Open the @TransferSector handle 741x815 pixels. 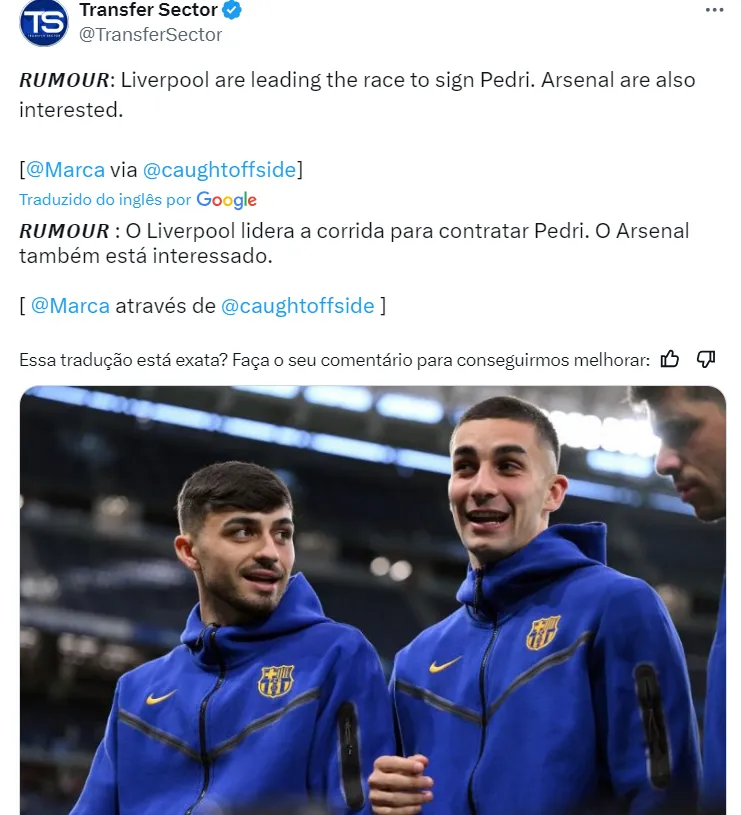[150, 35]
